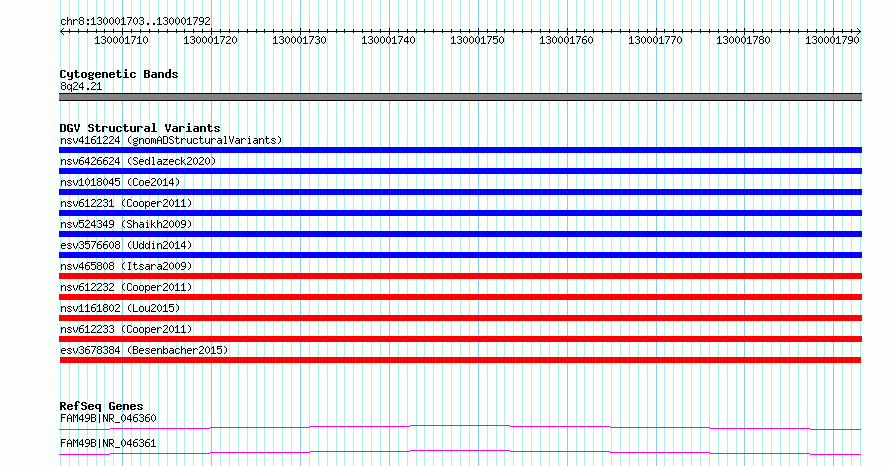Click the FAM49B|NR_046361 gene label
The image size is (890, 466).
(x=108, y=443)
